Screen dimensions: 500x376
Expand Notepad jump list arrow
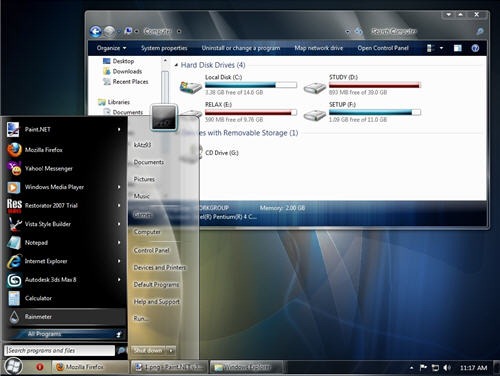click(119, 243)
